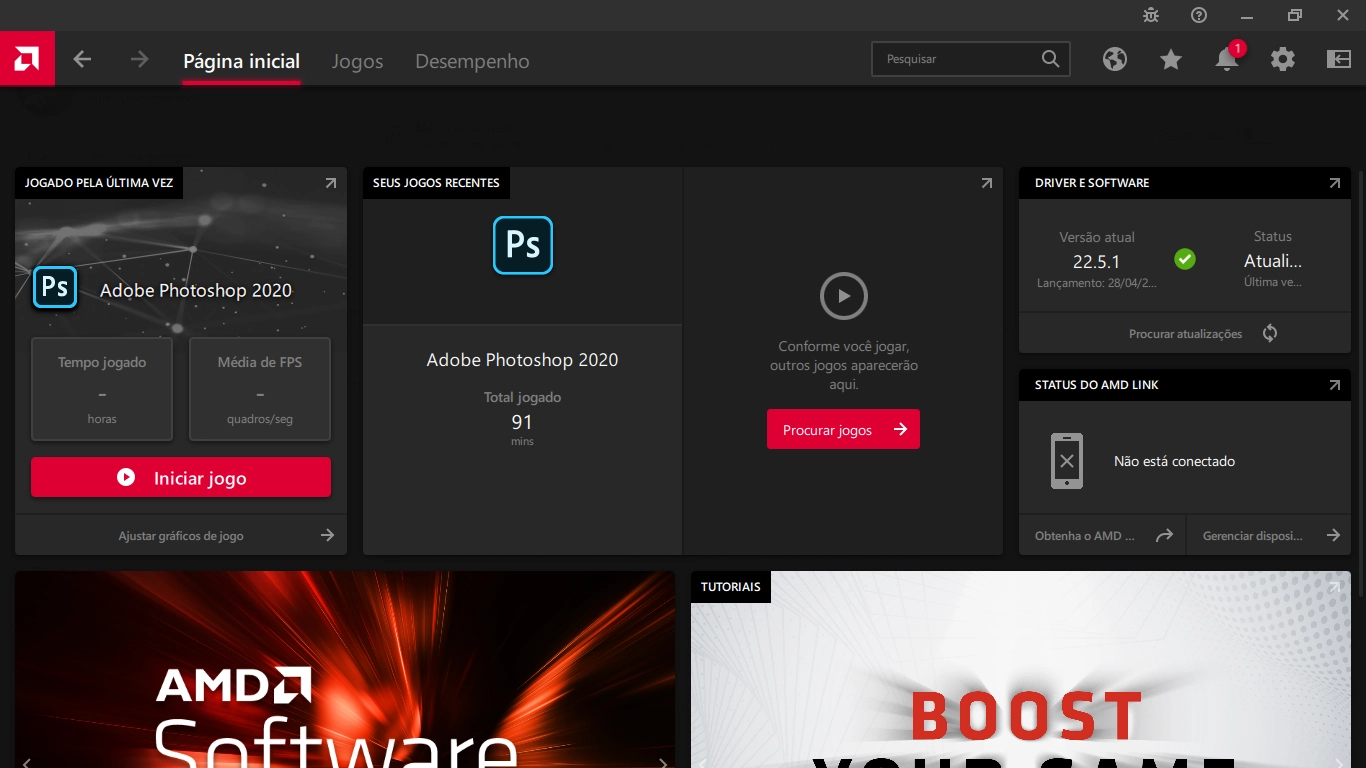Click the disconnected phone icon
1366x768 pixels.
pos(1067,461)
